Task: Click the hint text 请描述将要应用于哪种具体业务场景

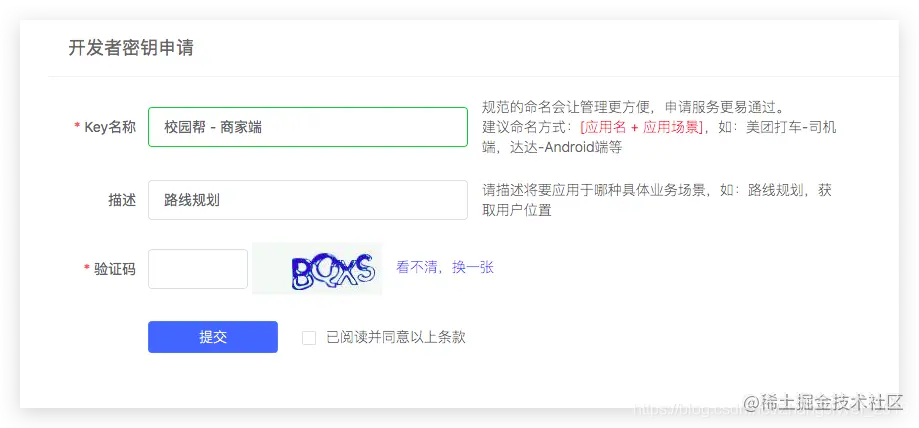Action: [594, 191]
